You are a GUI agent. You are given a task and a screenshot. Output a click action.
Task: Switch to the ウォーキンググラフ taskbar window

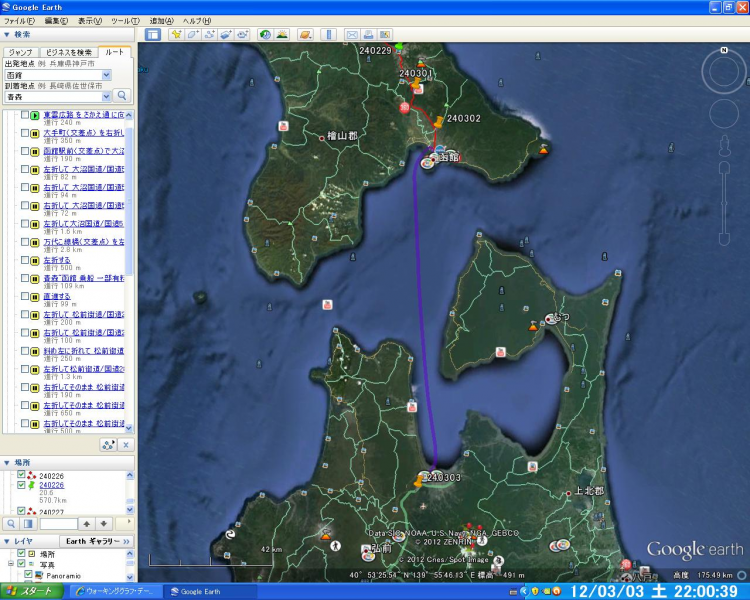click(x=114, y=591)
